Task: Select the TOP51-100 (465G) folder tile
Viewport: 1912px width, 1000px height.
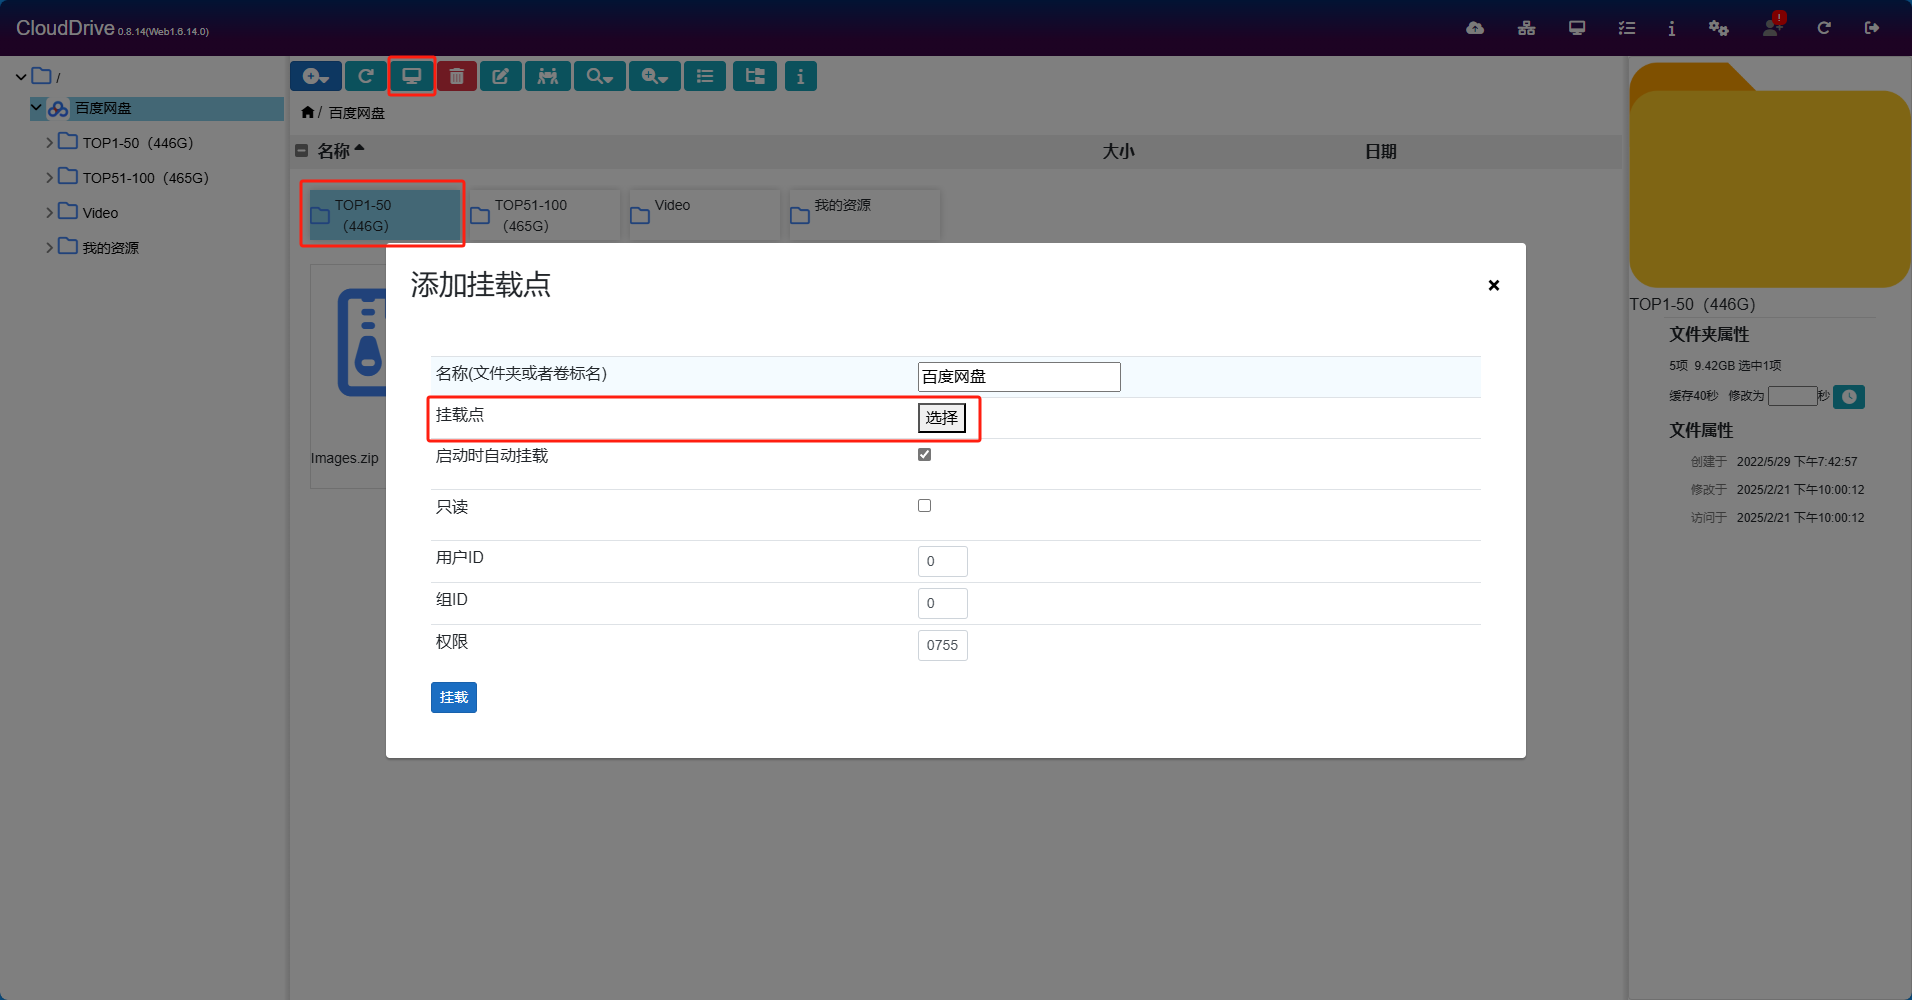Action: coord(544,214)
